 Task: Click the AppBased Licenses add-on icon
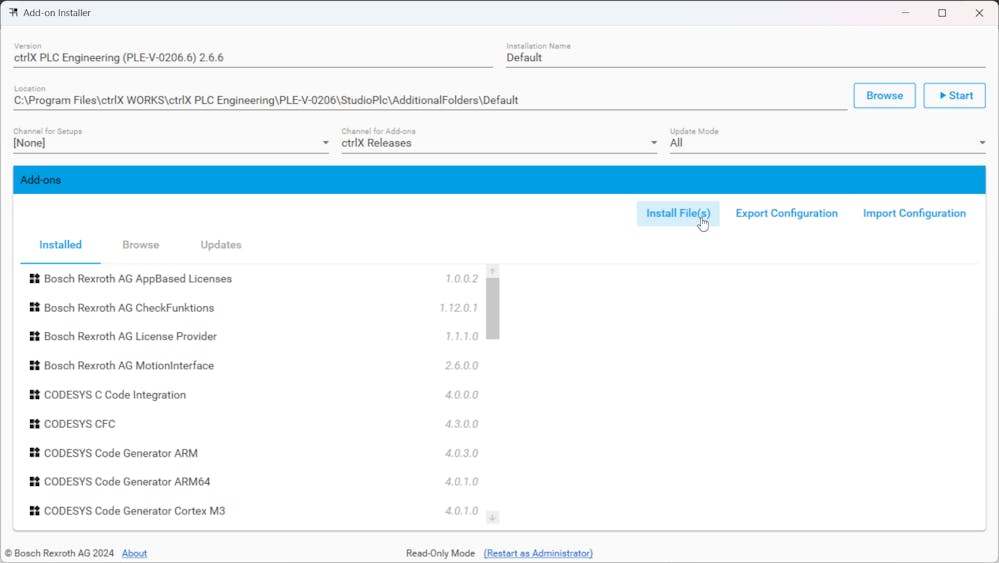pyautogui.click(x=34, y=278)
